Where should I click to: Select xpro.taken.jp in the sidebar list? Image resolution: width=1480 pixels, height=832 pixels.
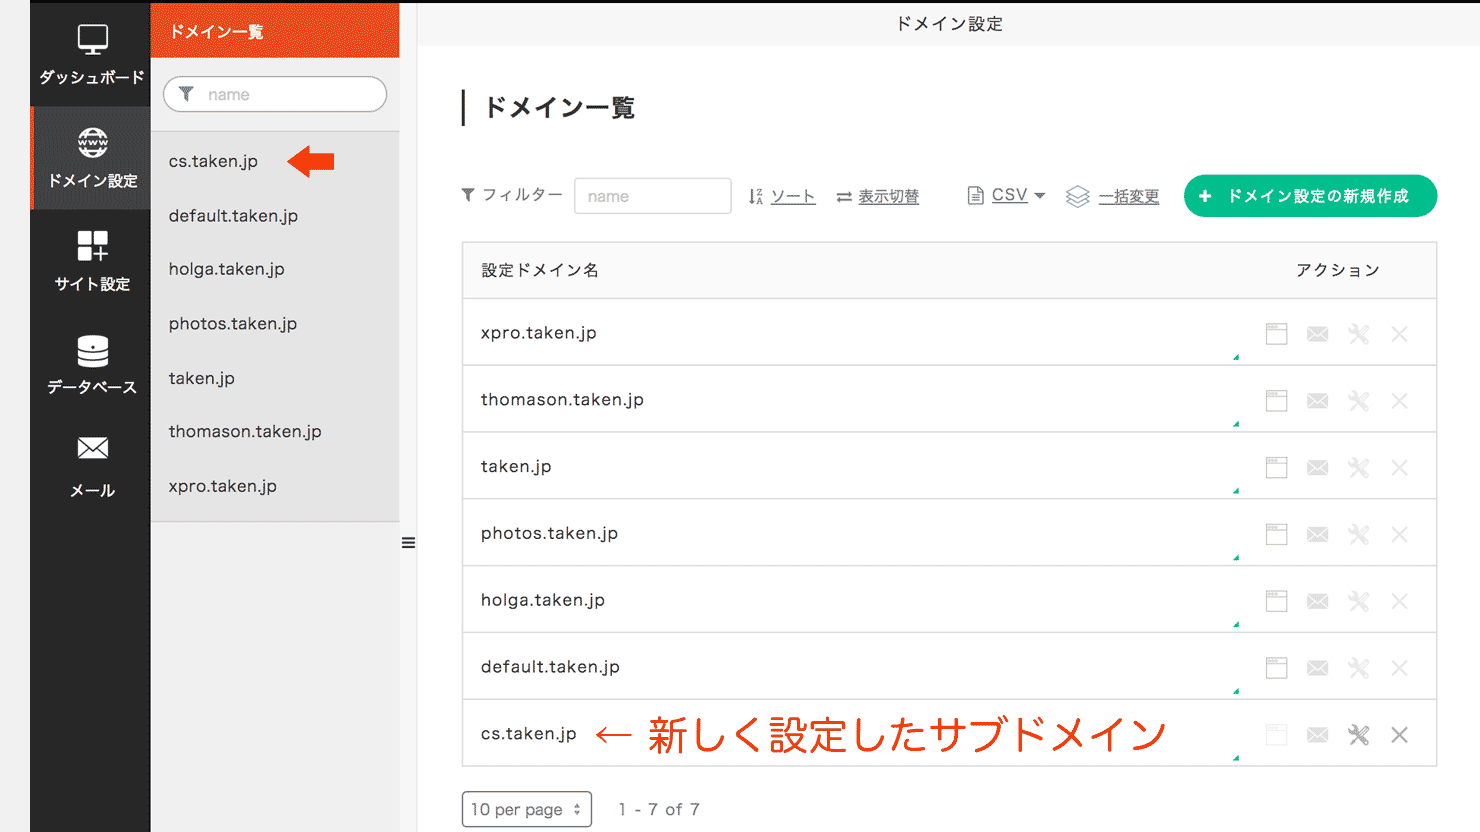click(x=223, y=486)
